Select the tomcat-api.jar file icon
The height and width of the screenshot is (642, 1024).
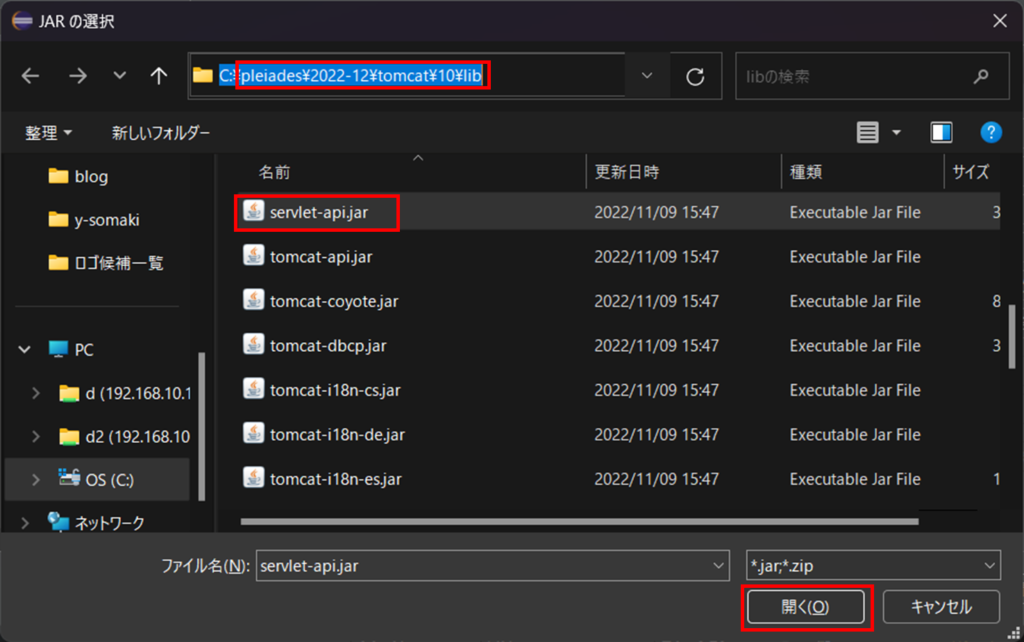click(254, 256)
